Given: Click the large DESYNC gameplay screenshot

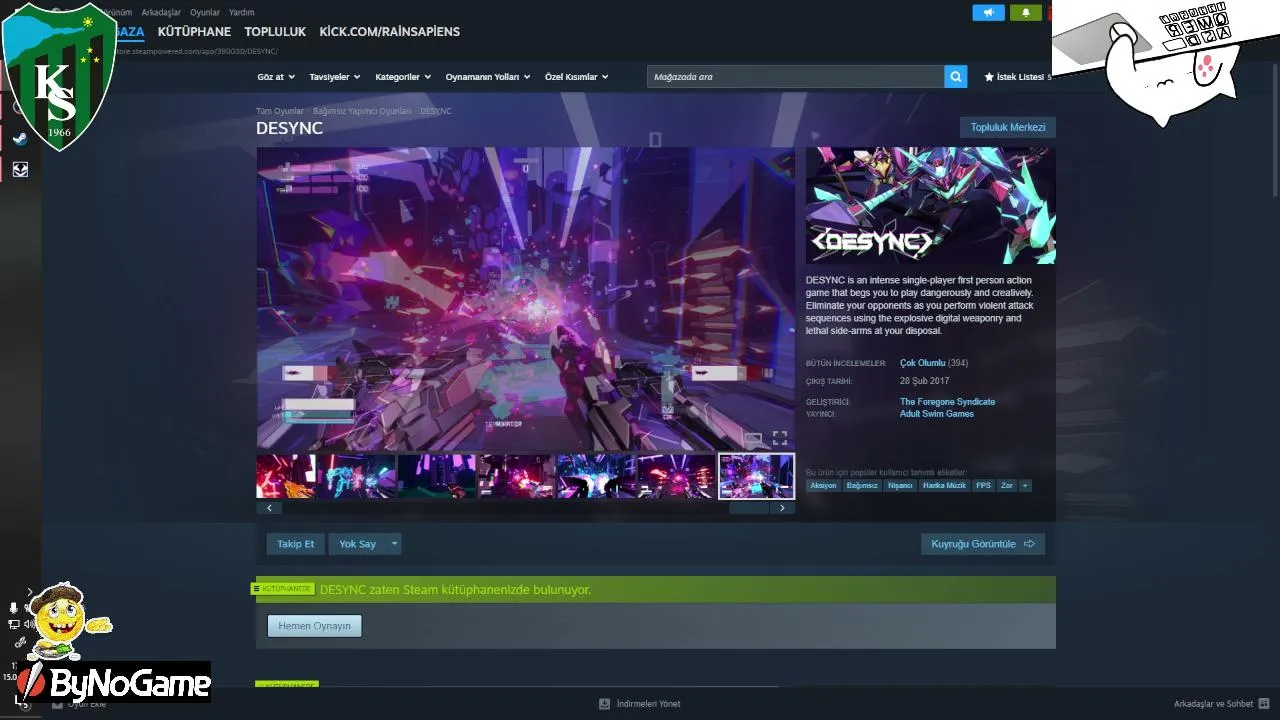Looking at the screenshot, I should click(x=525, y=299).
